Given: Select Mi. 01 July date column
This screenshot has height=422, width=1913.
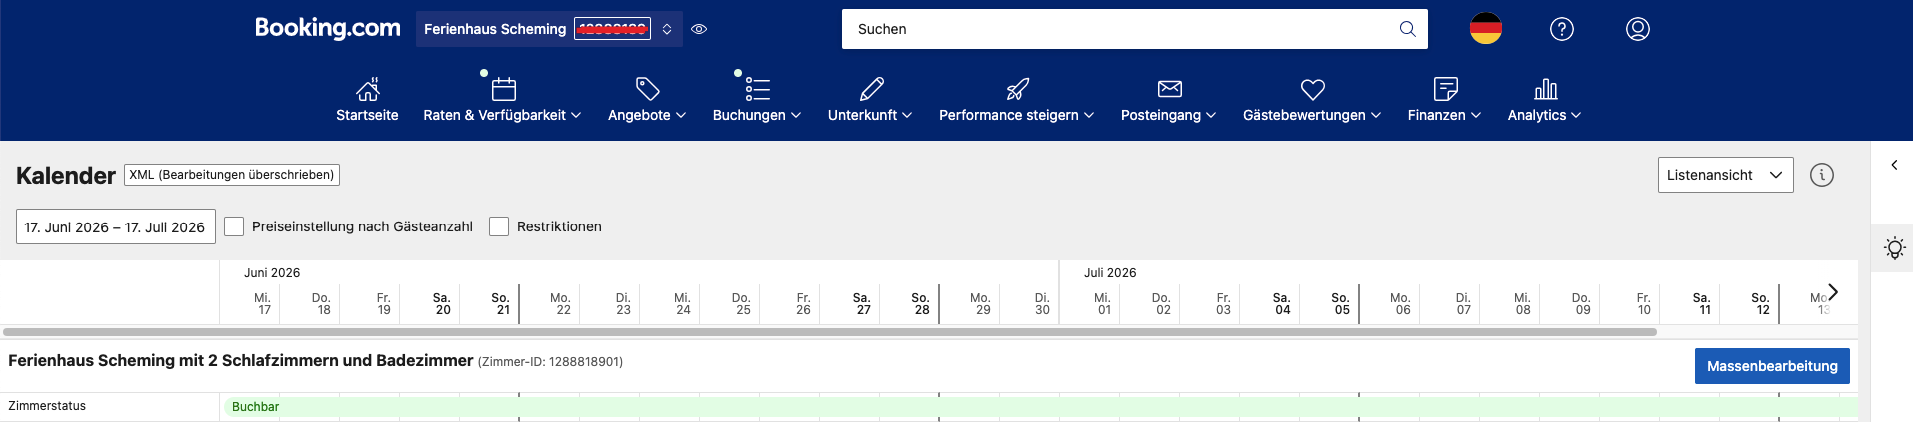Looking at the screenshot, I should 1102,303.
